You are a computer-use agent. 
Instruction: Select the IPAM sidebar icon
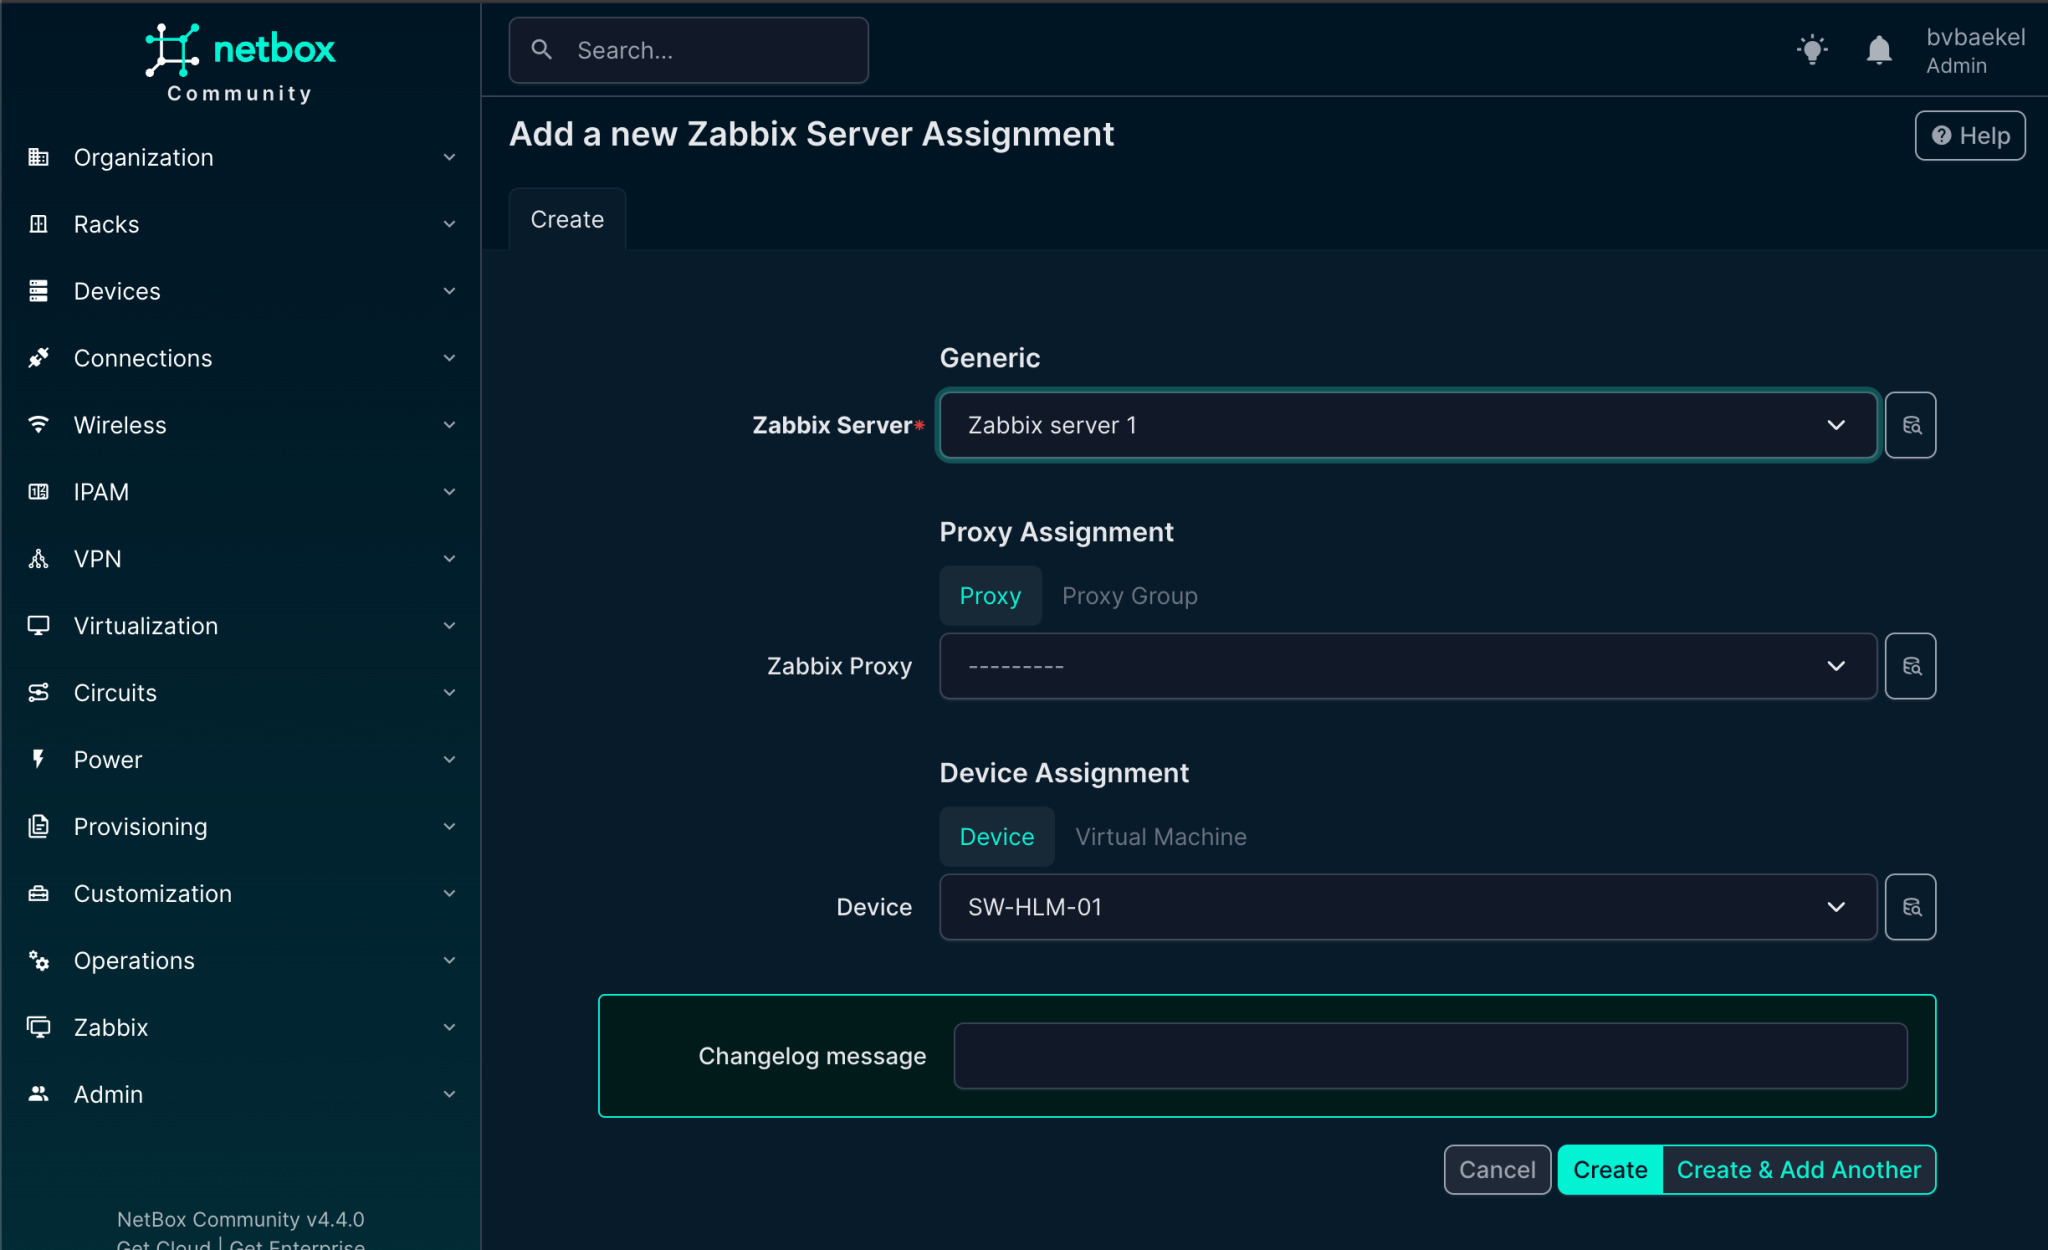click(38, 491)
